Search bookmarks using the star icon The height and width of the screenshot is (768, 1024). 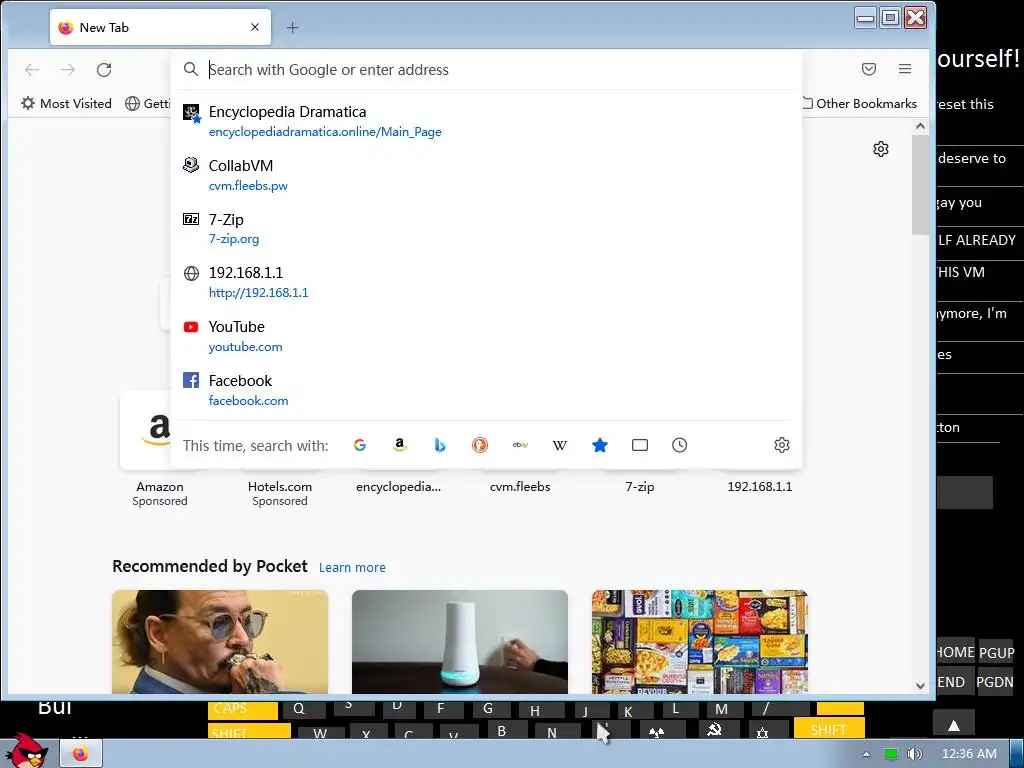[x=600, y=445]
